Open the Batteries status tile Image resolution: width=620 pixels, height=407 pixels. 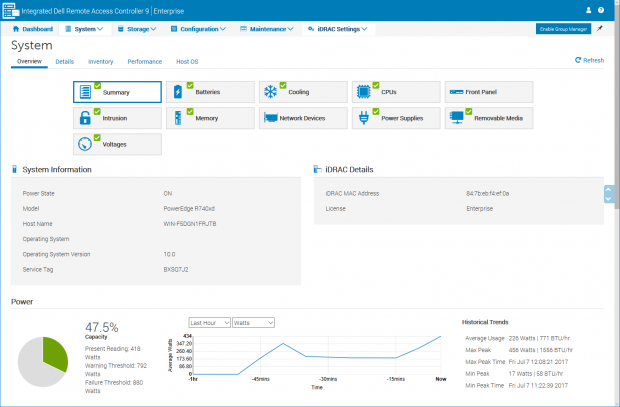[x=210, y=91]
